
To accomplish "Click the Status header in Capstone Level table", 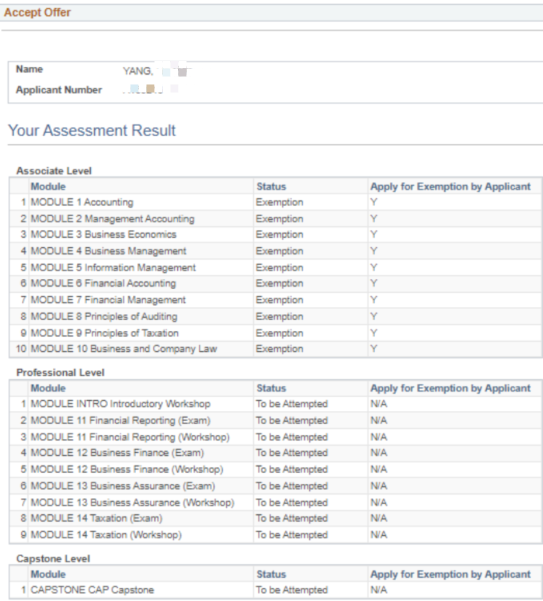I will (x=271, y=574).
